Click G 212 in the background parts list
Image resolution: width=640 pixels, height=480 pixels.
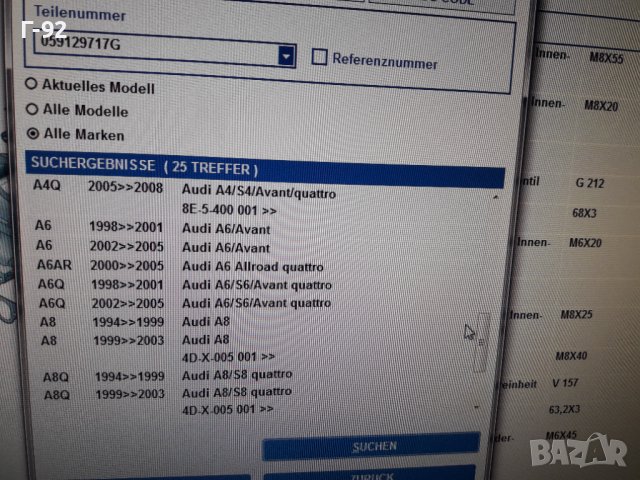[x=590, y=183]
